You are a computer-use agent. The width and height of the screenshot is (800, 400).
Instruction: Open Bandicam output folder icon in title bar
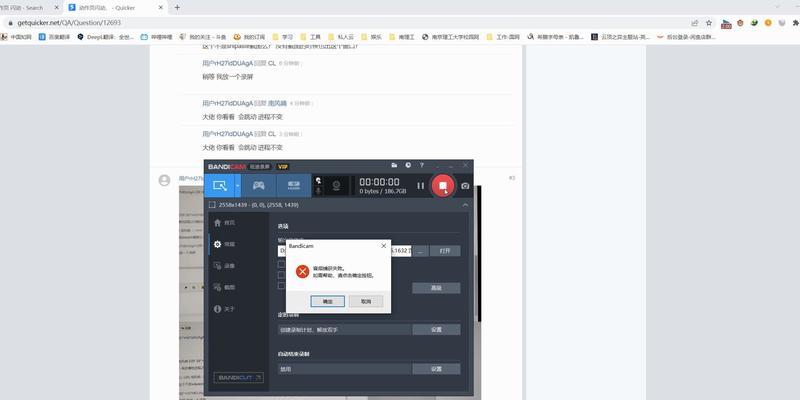click(394, 165)
